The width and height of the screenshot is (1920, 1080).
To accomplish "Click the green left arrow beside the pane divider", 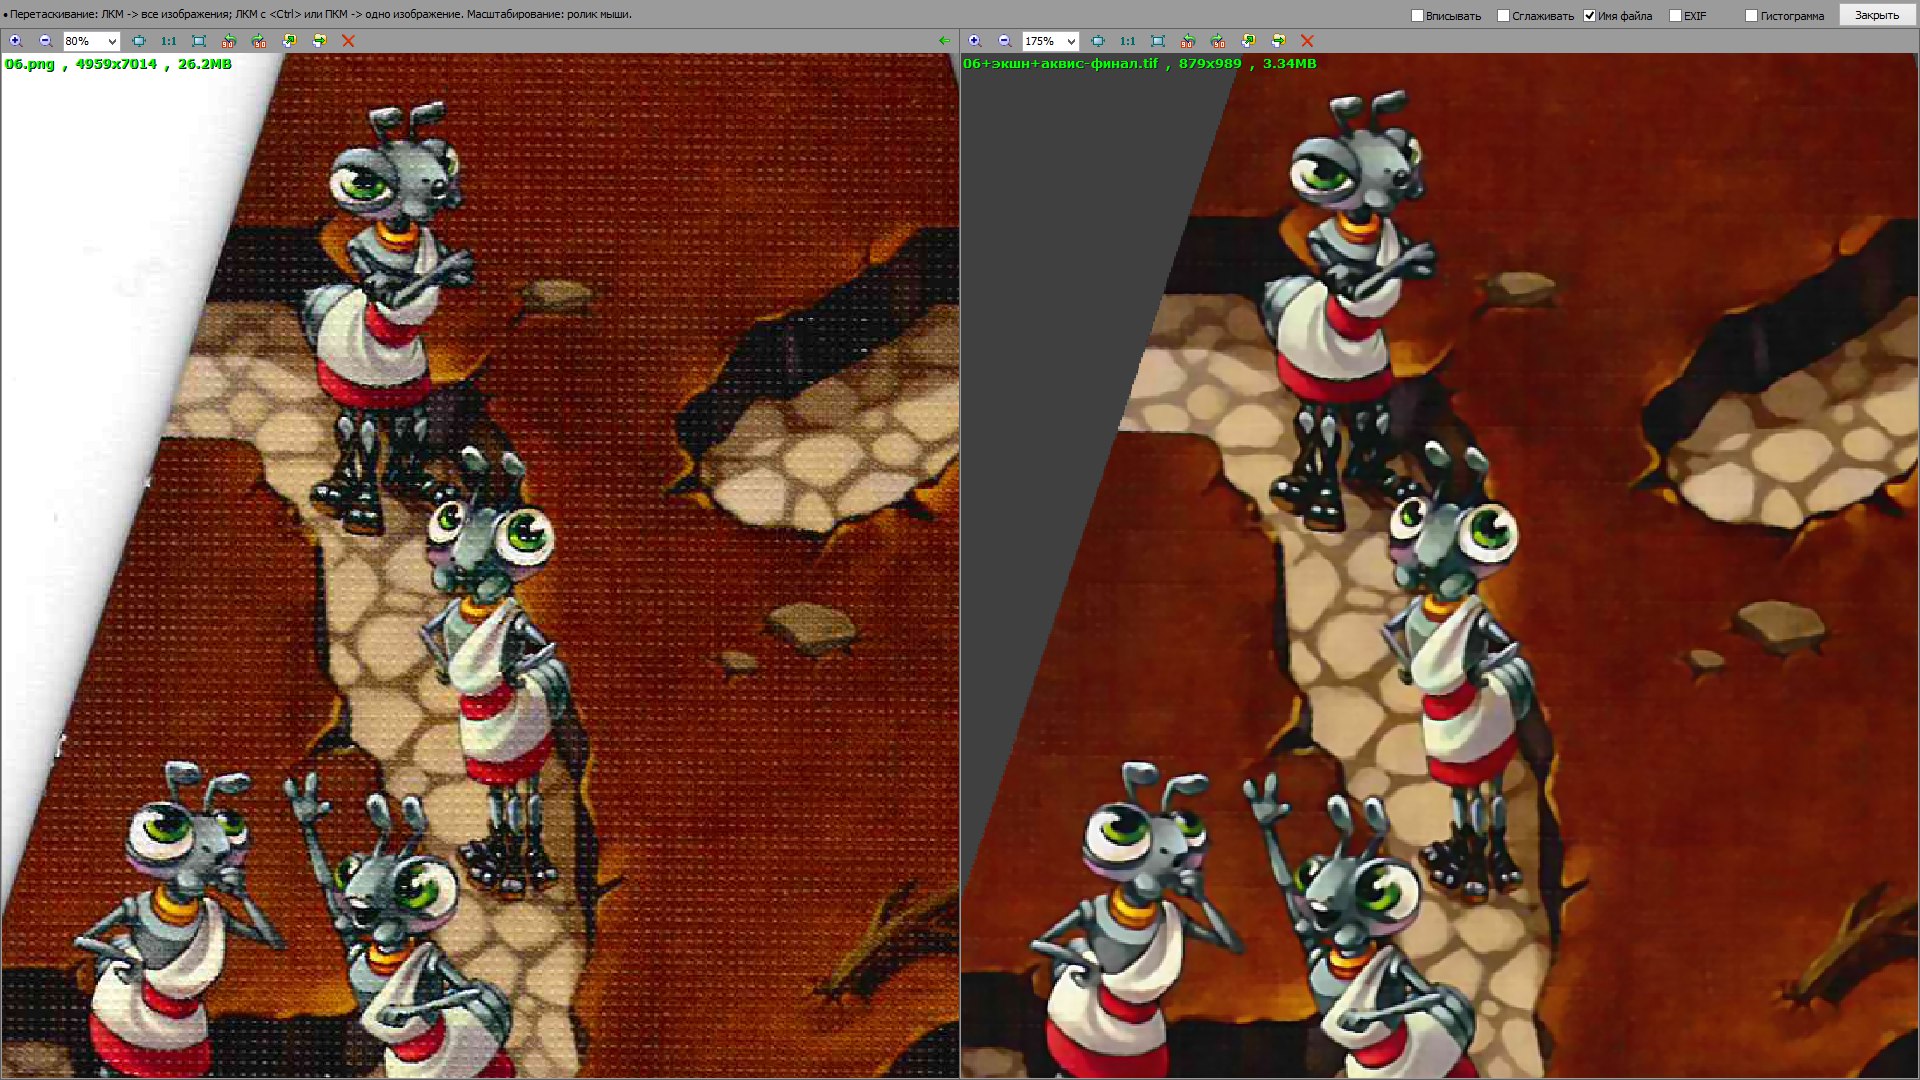I will pyautogui.click(x=945, y=41).
